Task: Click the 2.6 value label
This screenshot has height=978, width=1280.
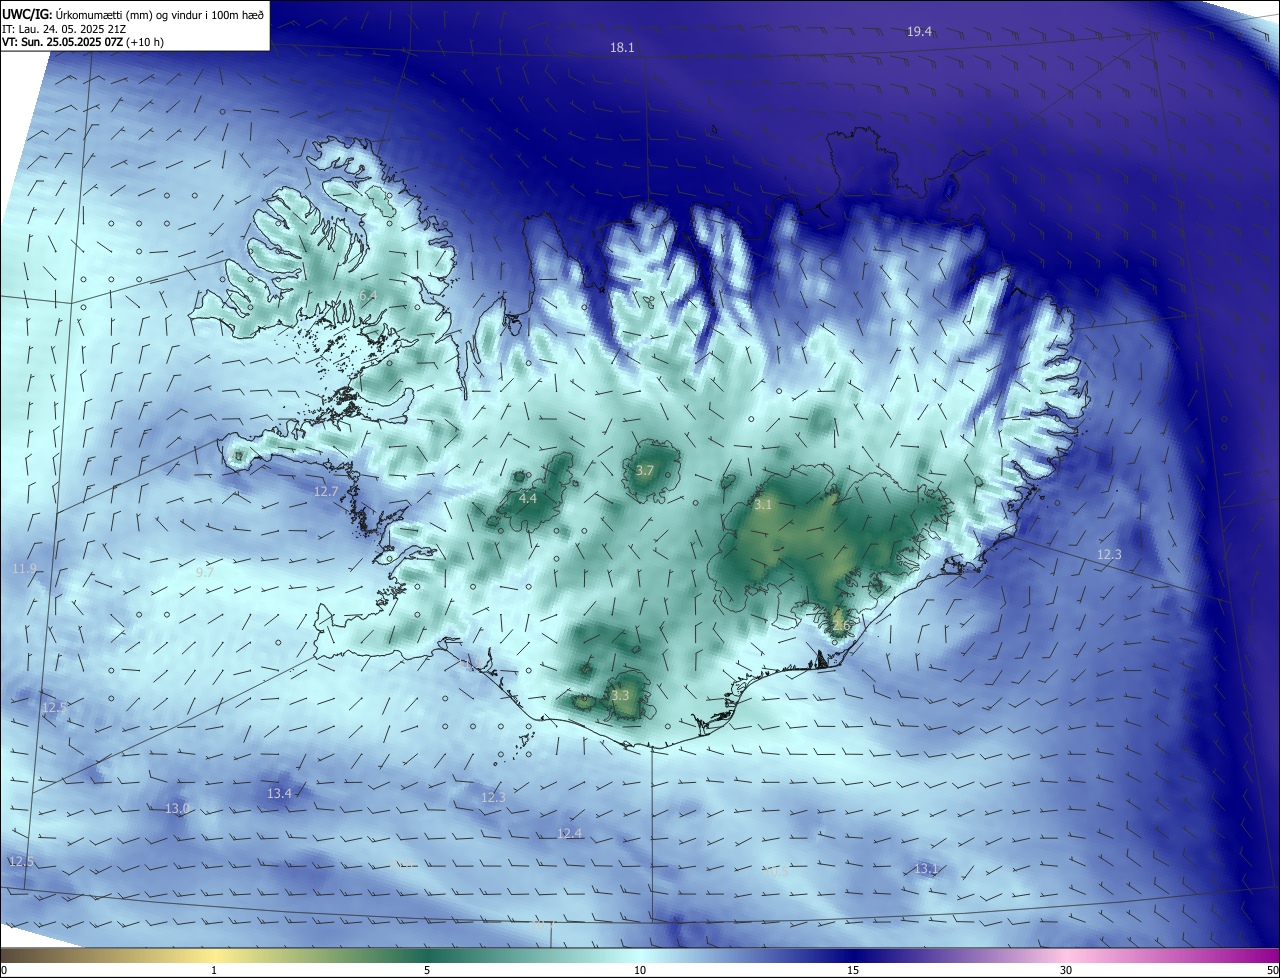Action: point(840,626)
